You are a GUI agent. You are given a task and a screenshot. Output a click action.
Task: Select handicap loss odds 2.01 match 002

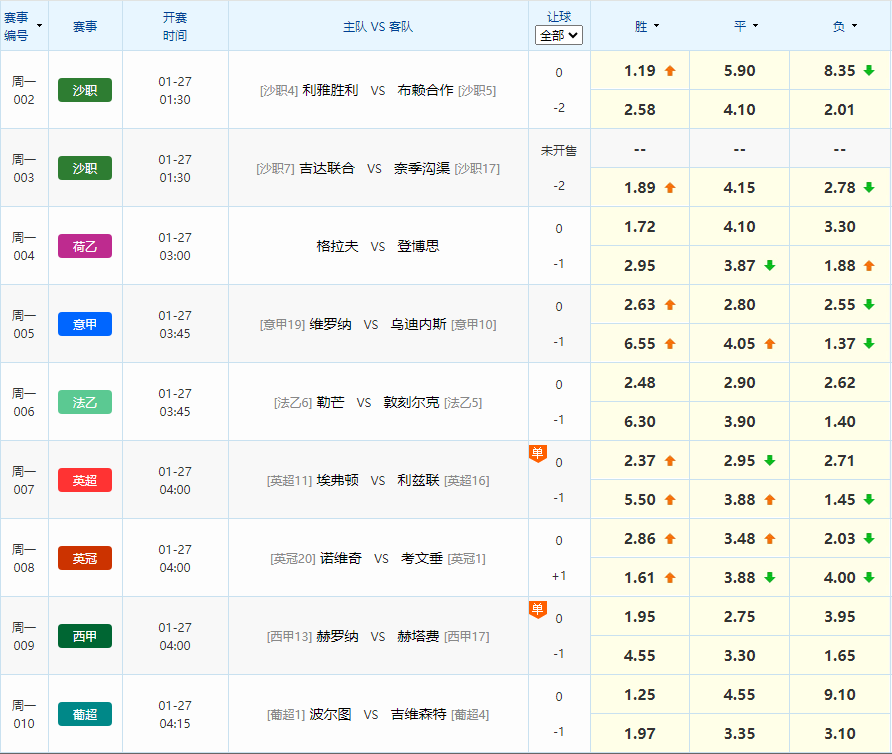[840, 109]
